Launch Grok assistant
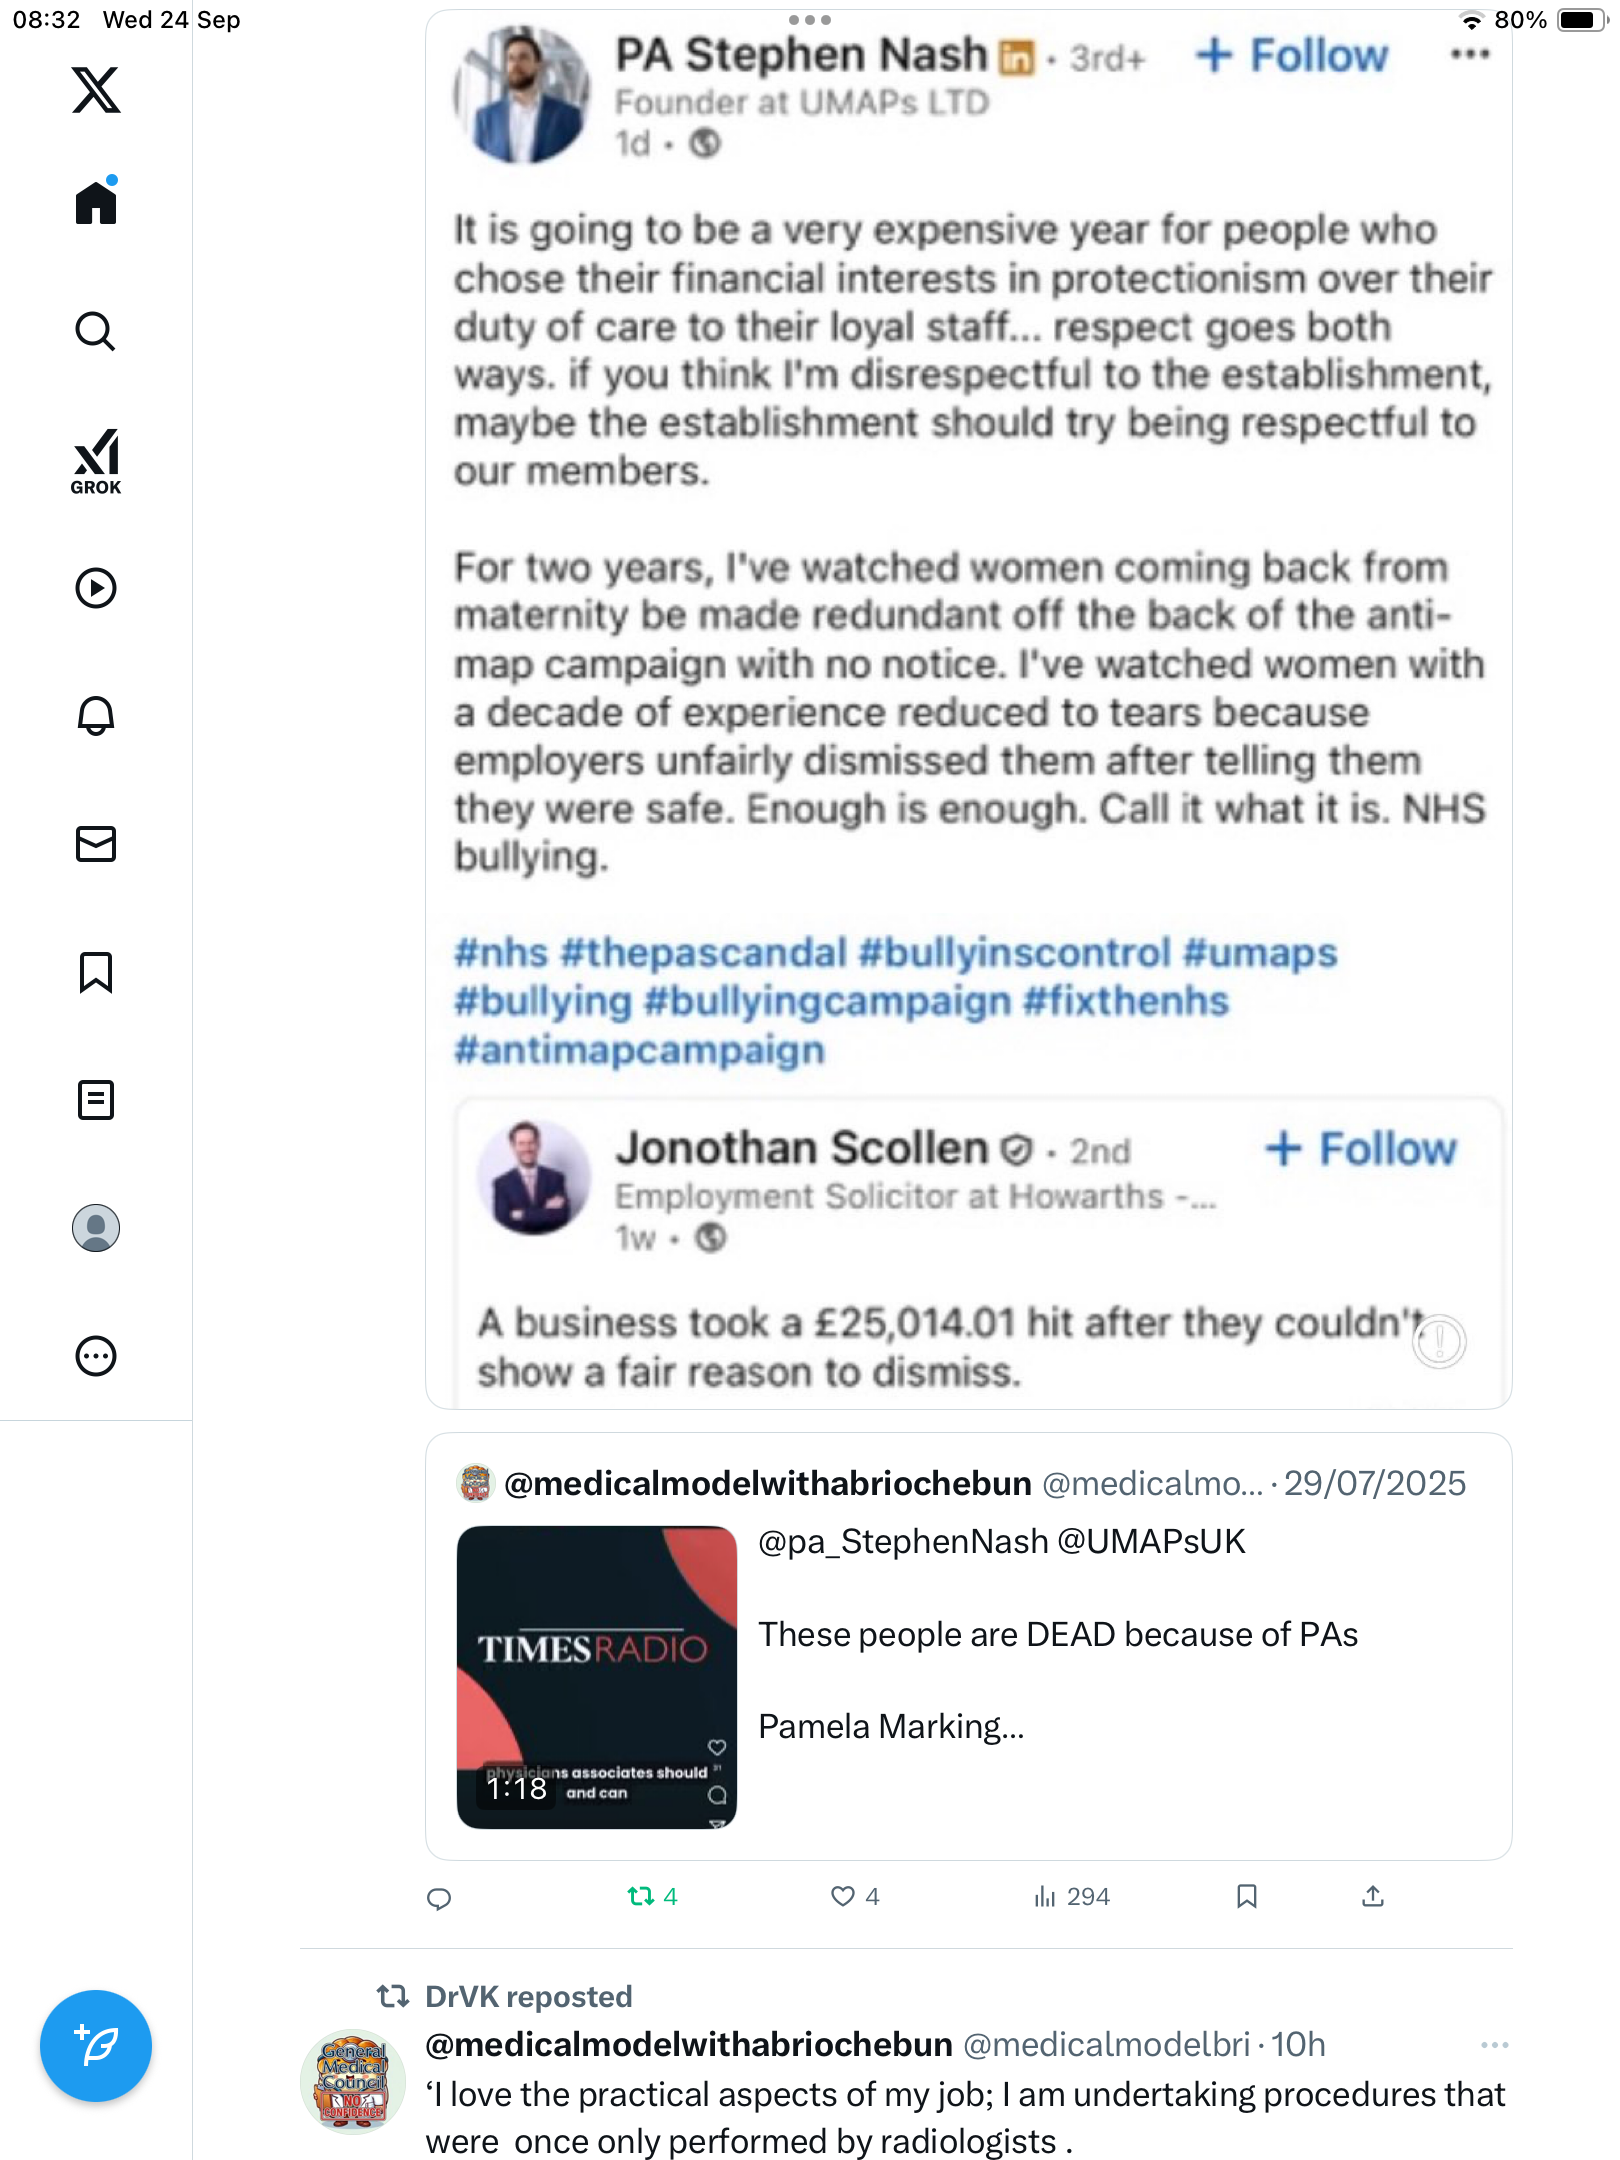Viewport: 1620px width, 2160px height. pyautogui.click(x=96, y=461)
